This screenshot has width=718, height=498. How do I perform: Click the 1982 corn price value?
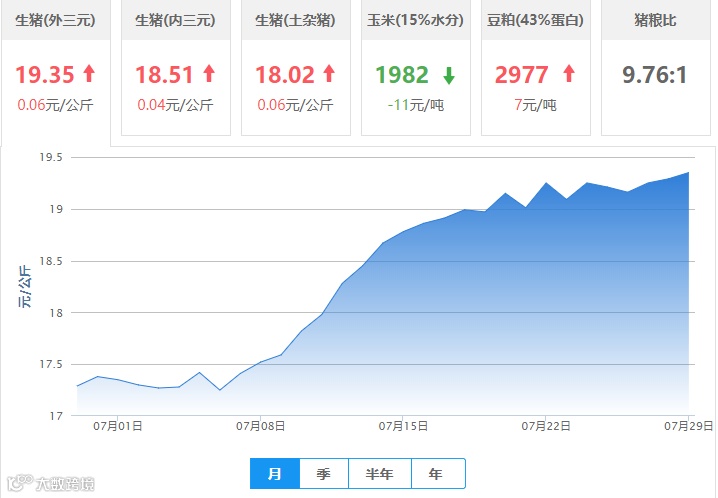pyautogui.click(x=402, y=75)
